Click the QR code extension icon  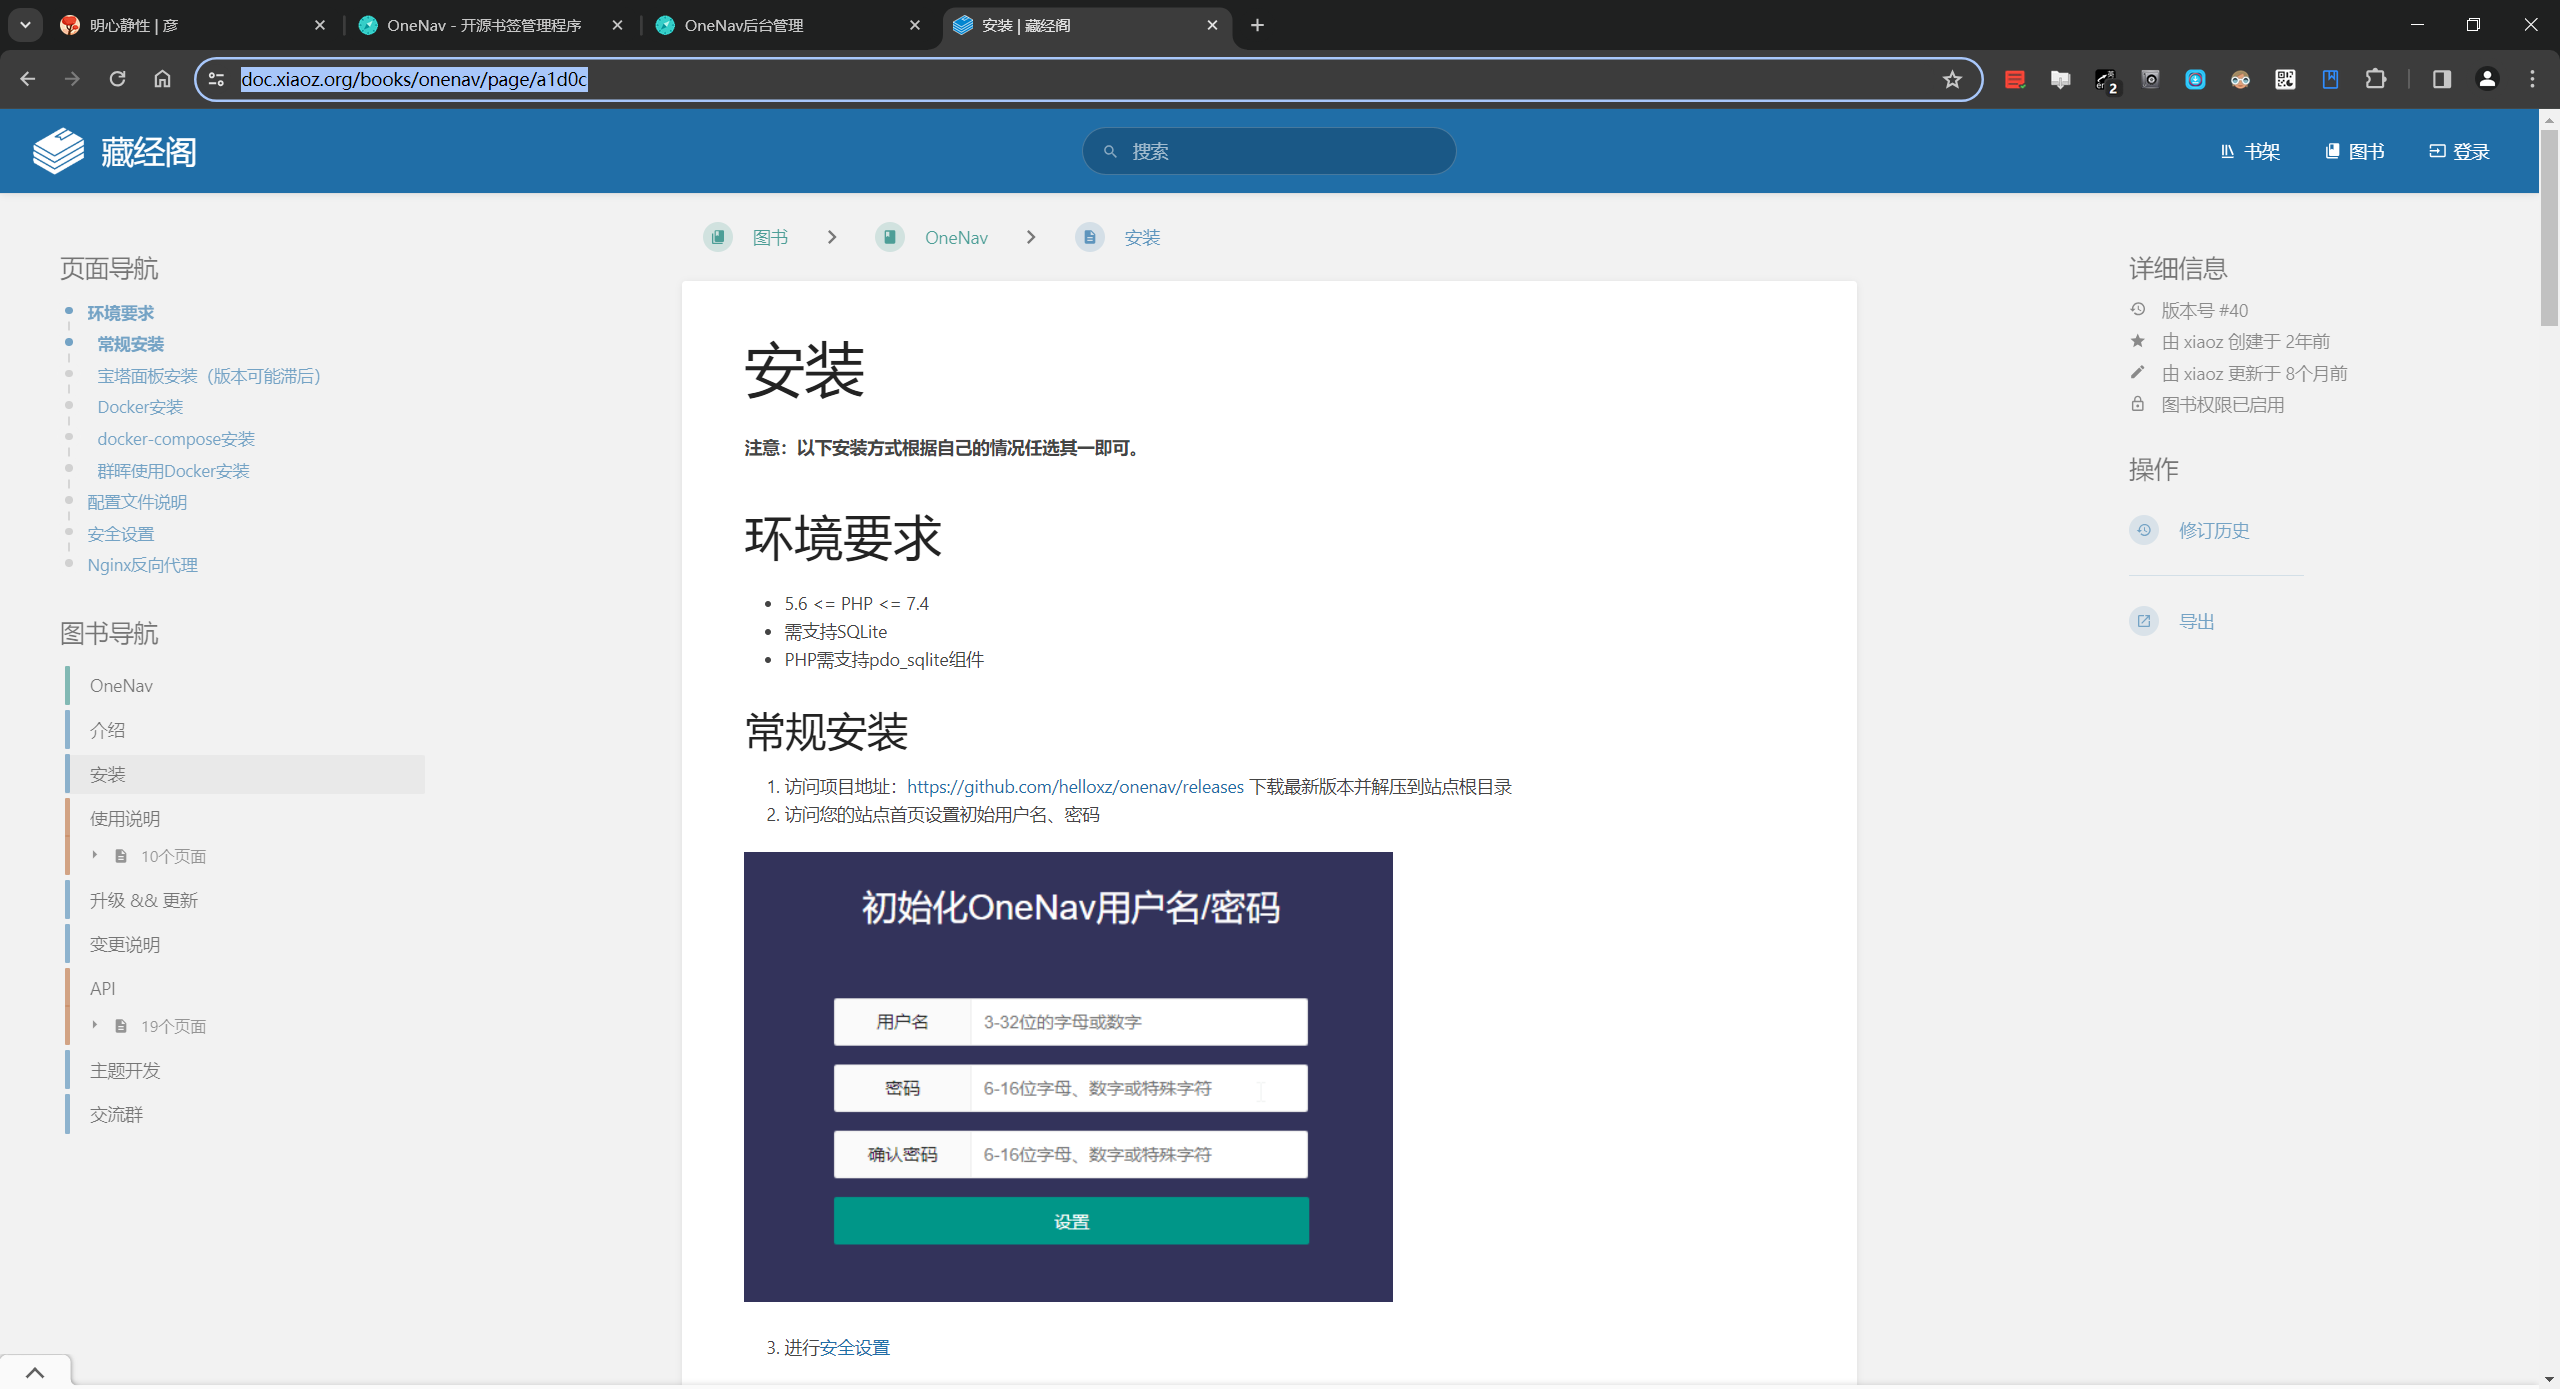[x=2285, y=79]
